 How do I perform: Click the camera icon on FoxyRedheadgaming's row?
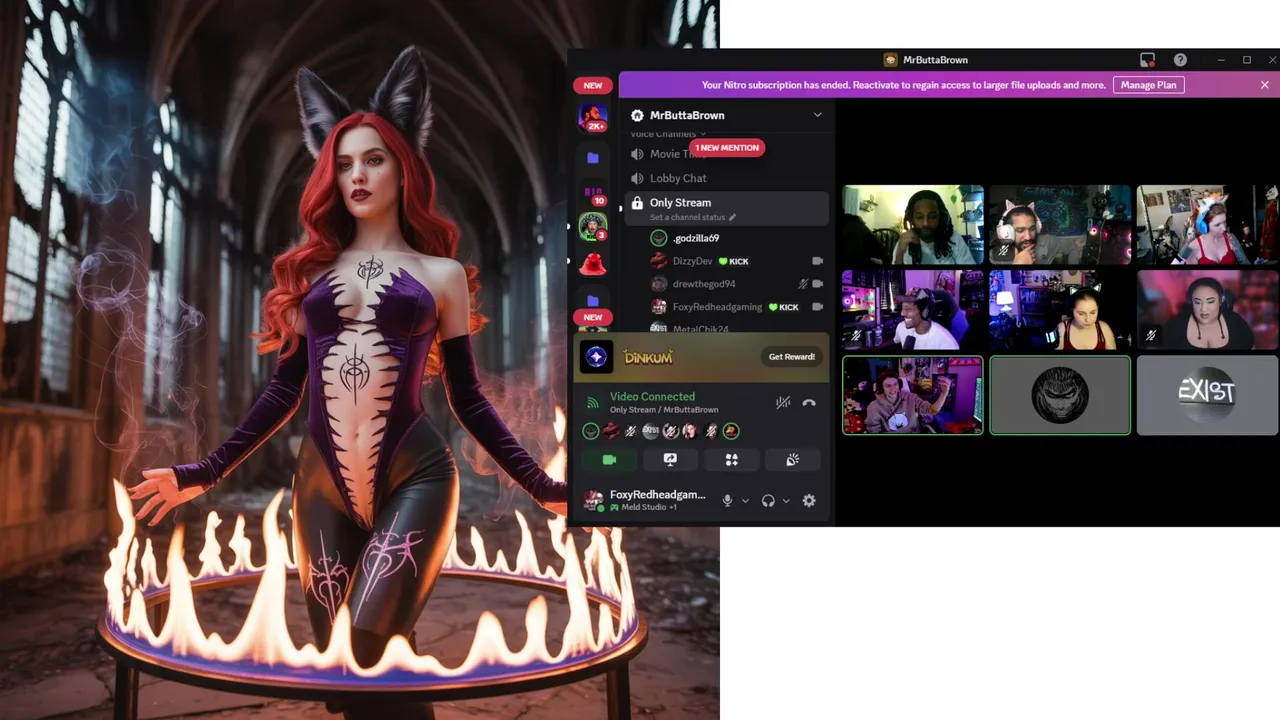pos(817,307)
